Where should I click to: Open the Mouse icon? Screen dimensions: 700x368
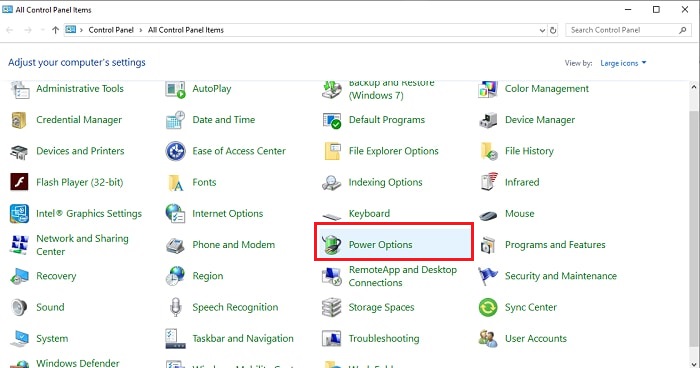pyautogui.click(x=488, y=216)
